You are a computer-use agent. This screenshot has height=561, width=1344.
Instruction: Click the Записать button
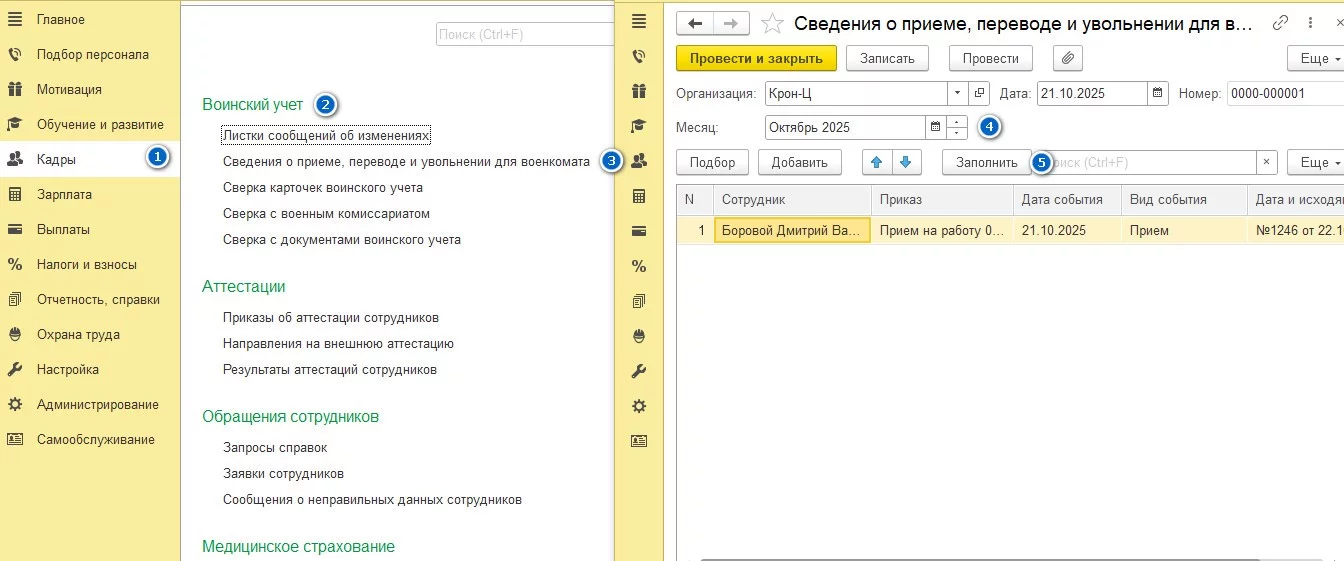coord(887,58)
